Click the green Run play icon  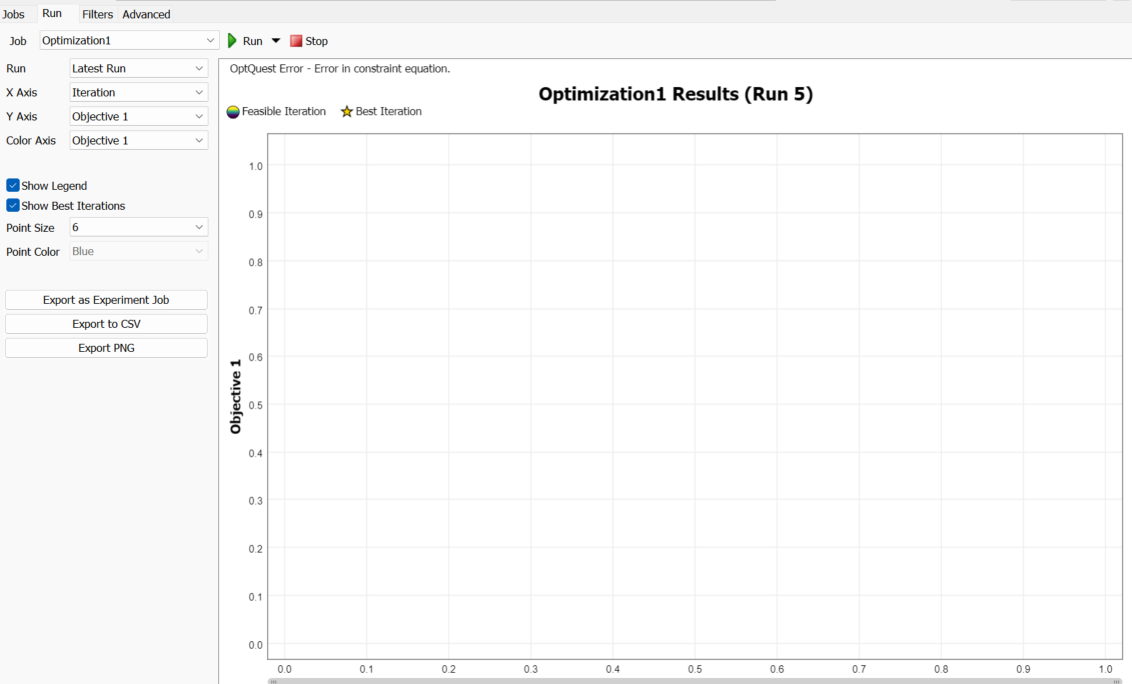click(233, 41)
